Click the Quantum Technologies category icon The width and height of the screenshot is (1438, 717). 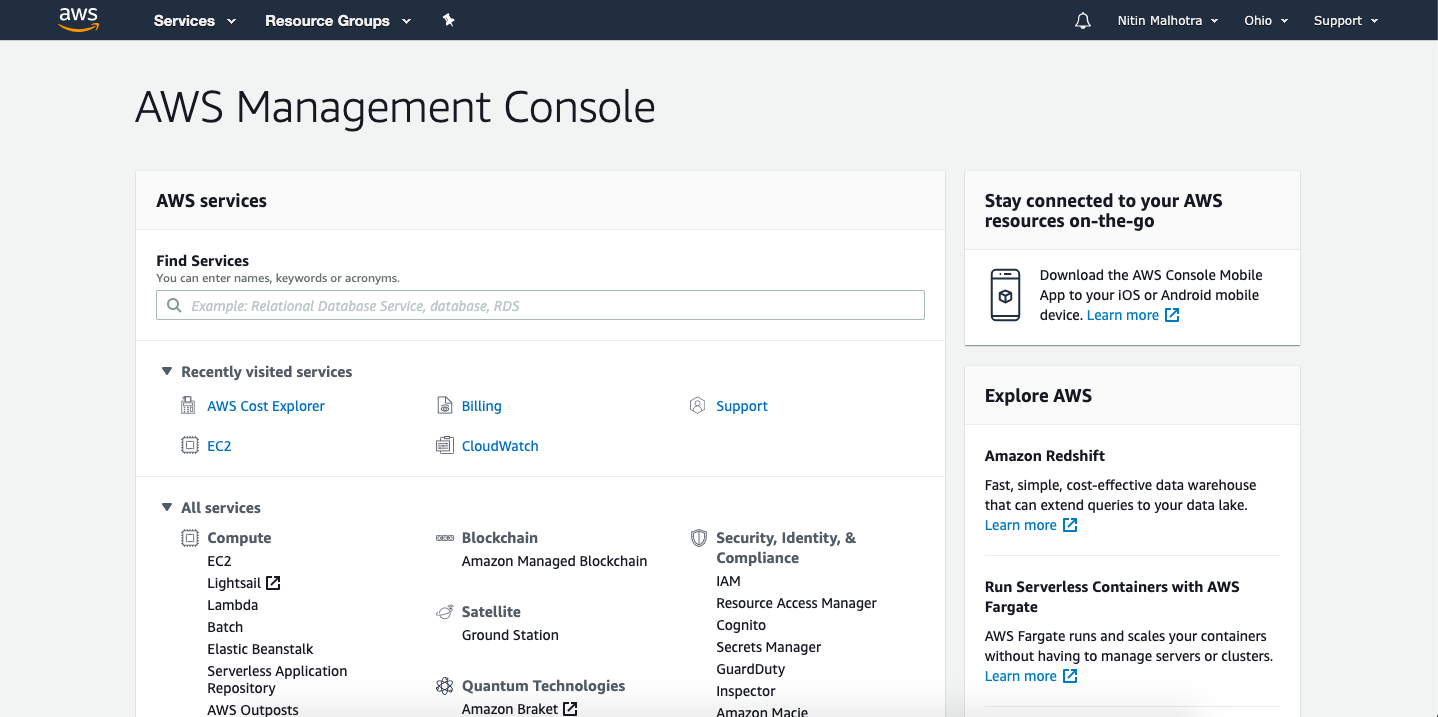point(445,685)
